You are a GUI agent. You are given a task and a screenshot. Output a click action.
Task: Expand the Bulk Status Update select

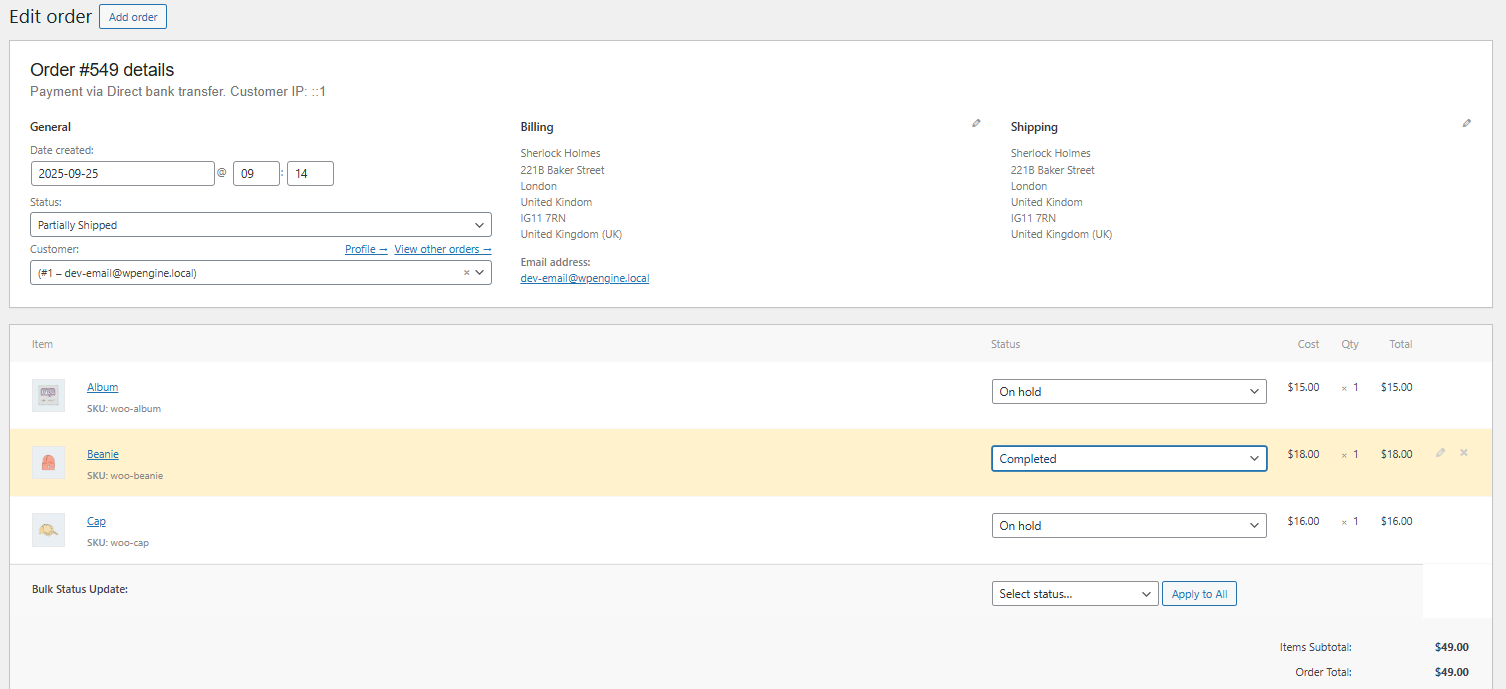click(x=1074, y=594)
